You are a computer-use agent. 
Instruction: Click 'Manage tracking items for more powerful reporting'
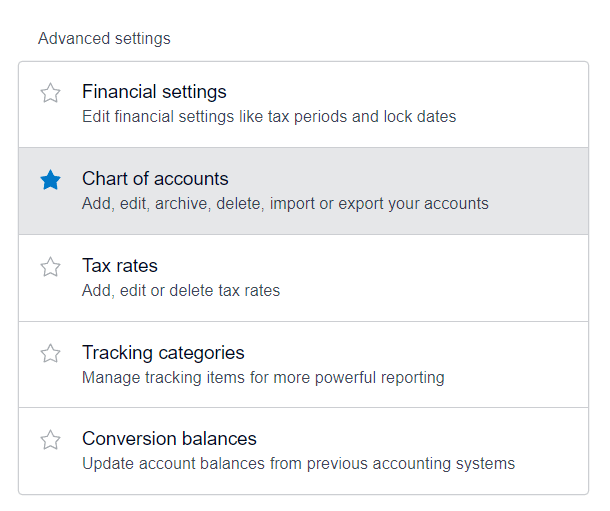pyautogui.click(x=263, y=378)
